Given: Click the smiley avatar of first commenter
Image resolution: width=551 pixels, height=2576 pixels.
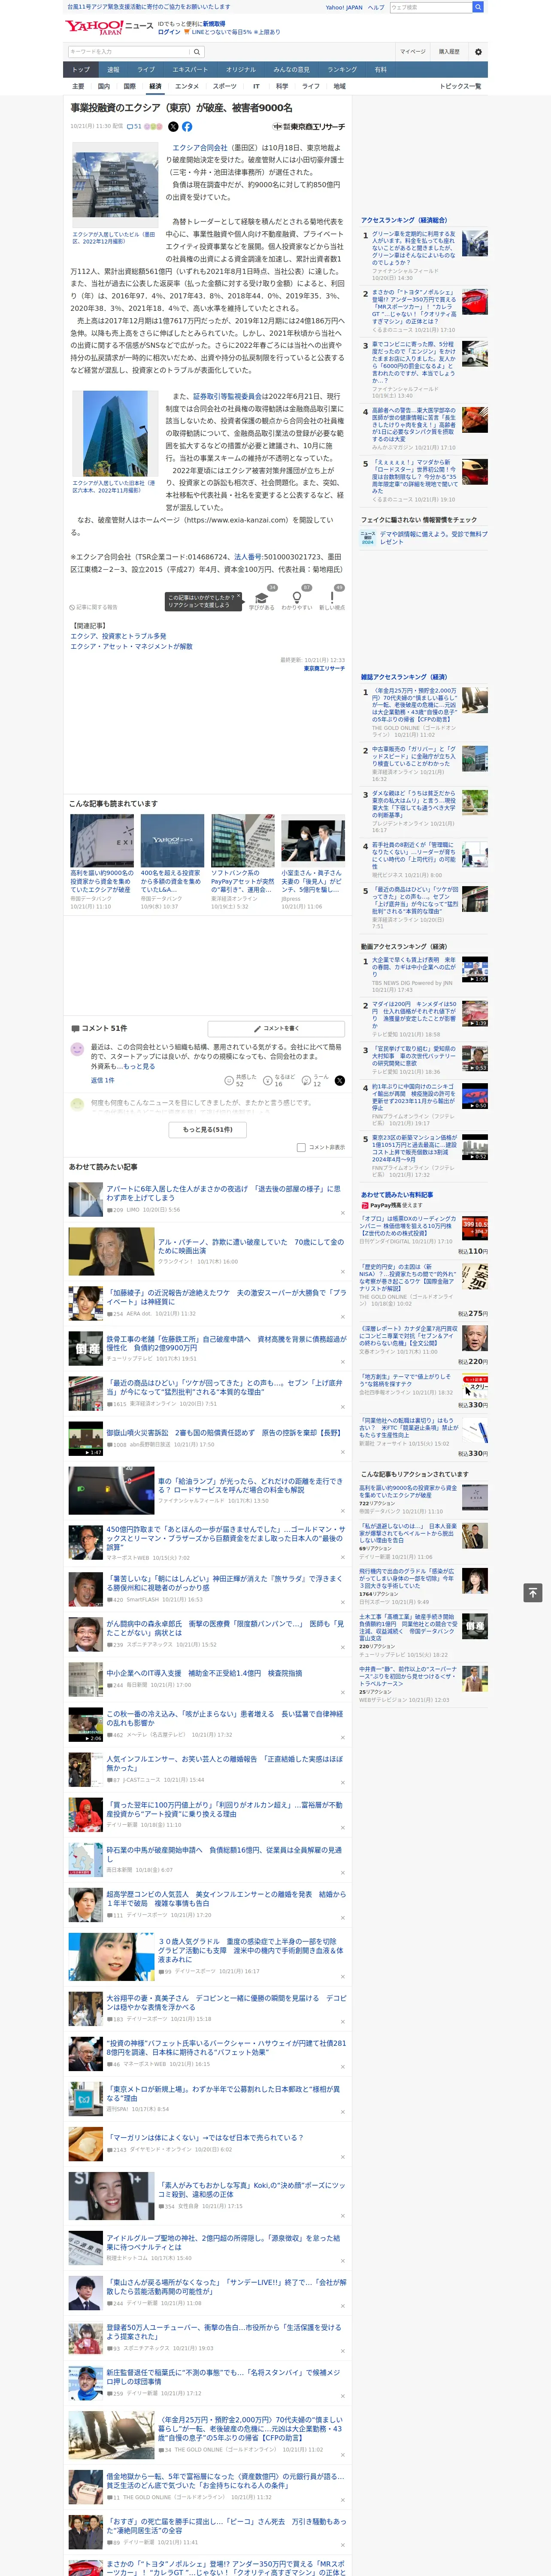Looking at the screenshot, I should [x=77, y=1049].
